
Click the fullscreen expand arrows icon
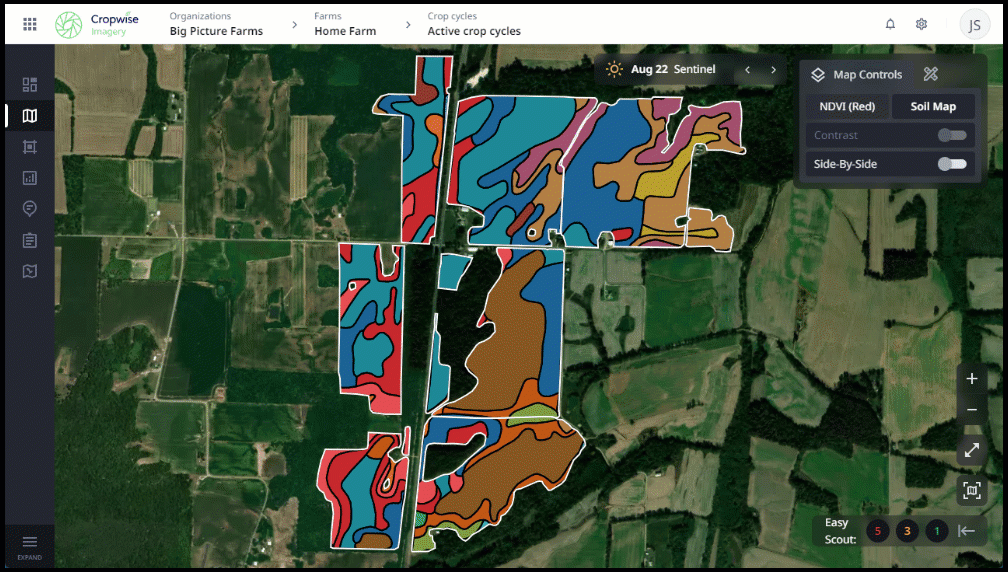(971, 450)
